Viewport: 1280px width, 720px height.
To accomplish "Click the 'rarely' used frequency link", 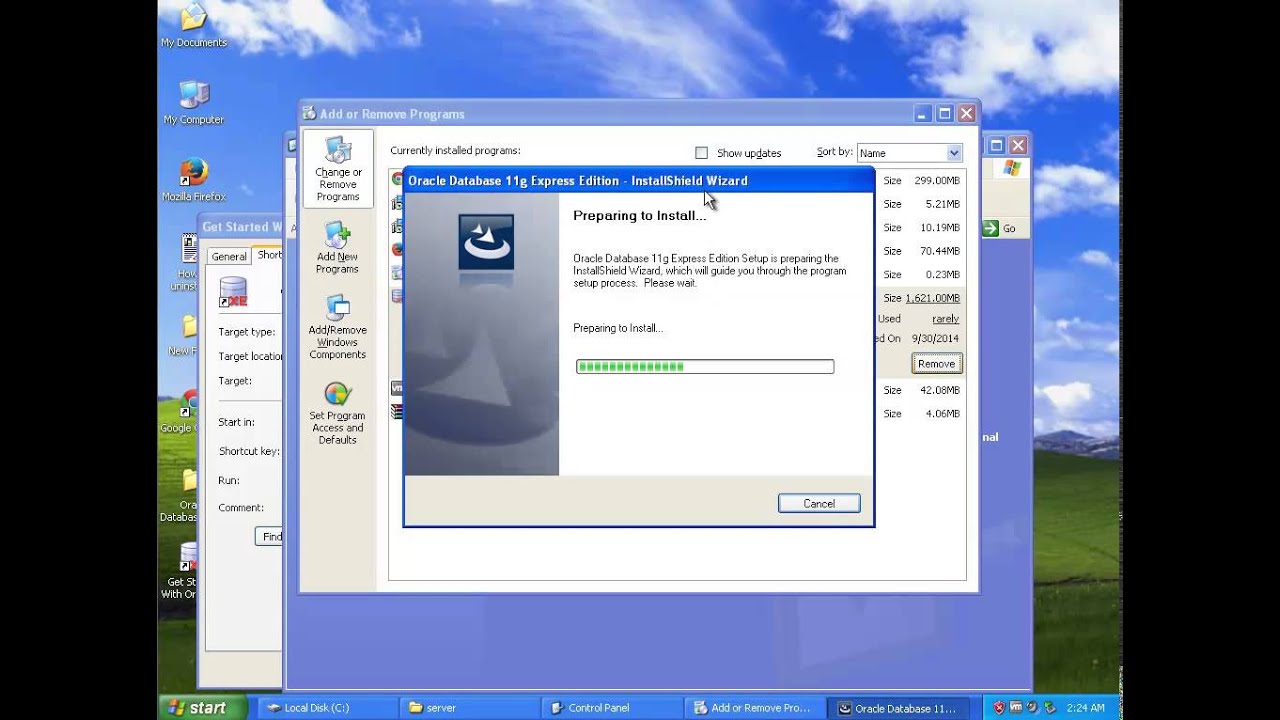I will tap(945, 319).
